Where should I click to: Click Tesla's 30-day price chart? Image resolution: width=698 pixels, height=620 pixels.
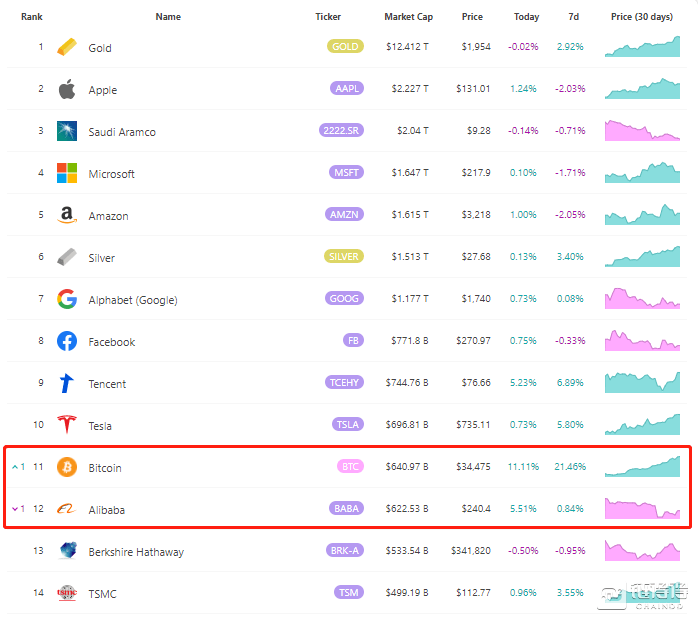[x=642, y=424]
